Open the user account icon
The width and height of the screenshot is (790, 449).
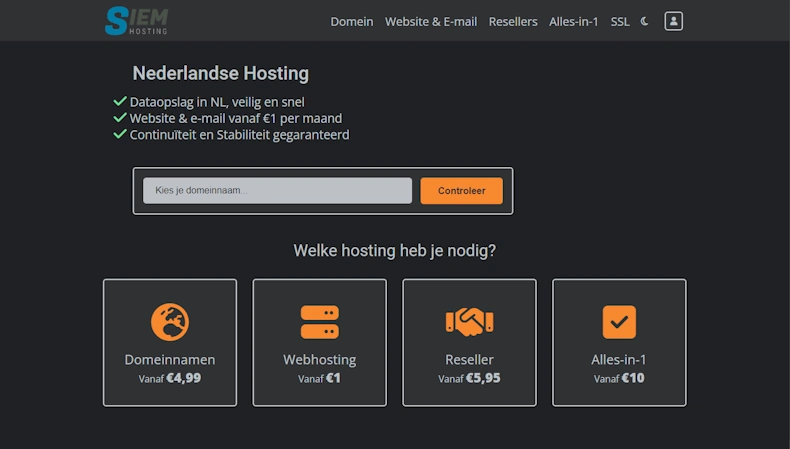(x=673, y=21)
